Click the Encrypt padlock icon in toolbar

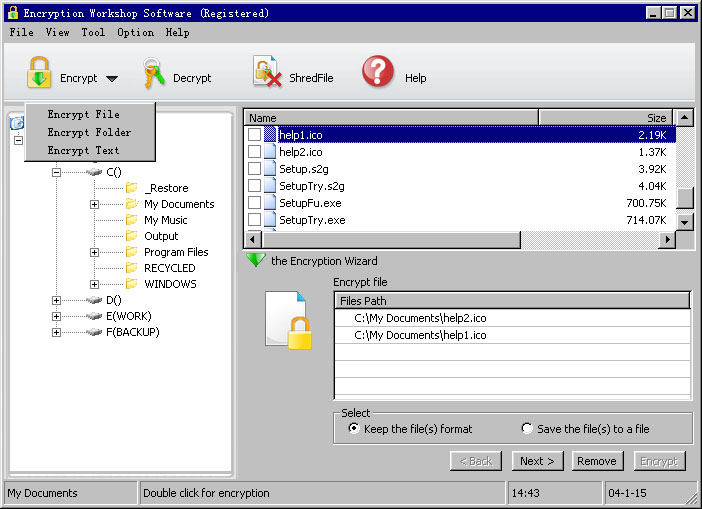coord(39,72)
